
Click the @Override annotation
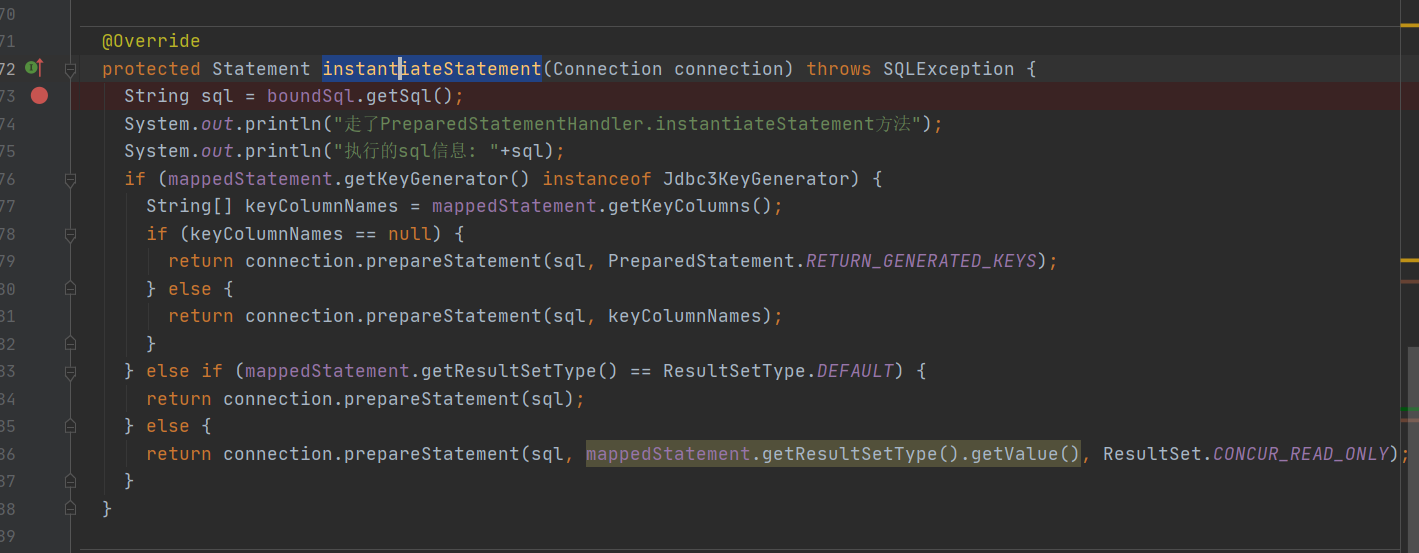[x=151, y=41]
